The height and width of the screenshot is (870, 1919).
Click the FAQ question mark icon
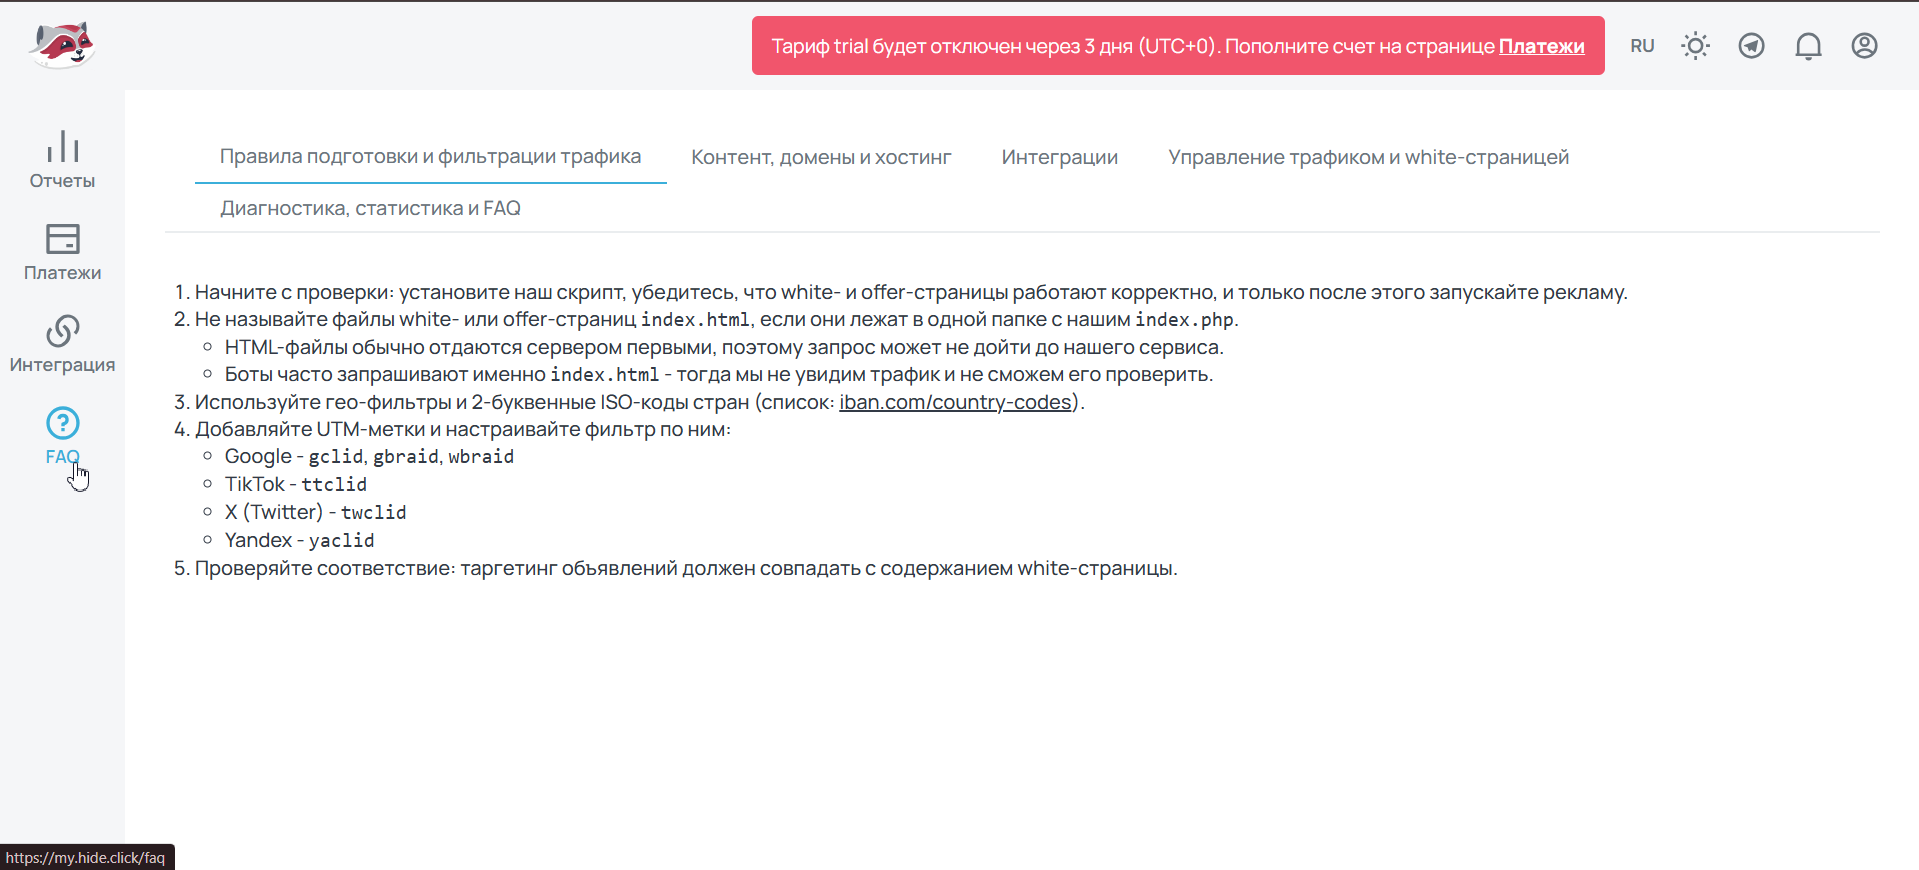pyautogui.click(x=62, y=423)
